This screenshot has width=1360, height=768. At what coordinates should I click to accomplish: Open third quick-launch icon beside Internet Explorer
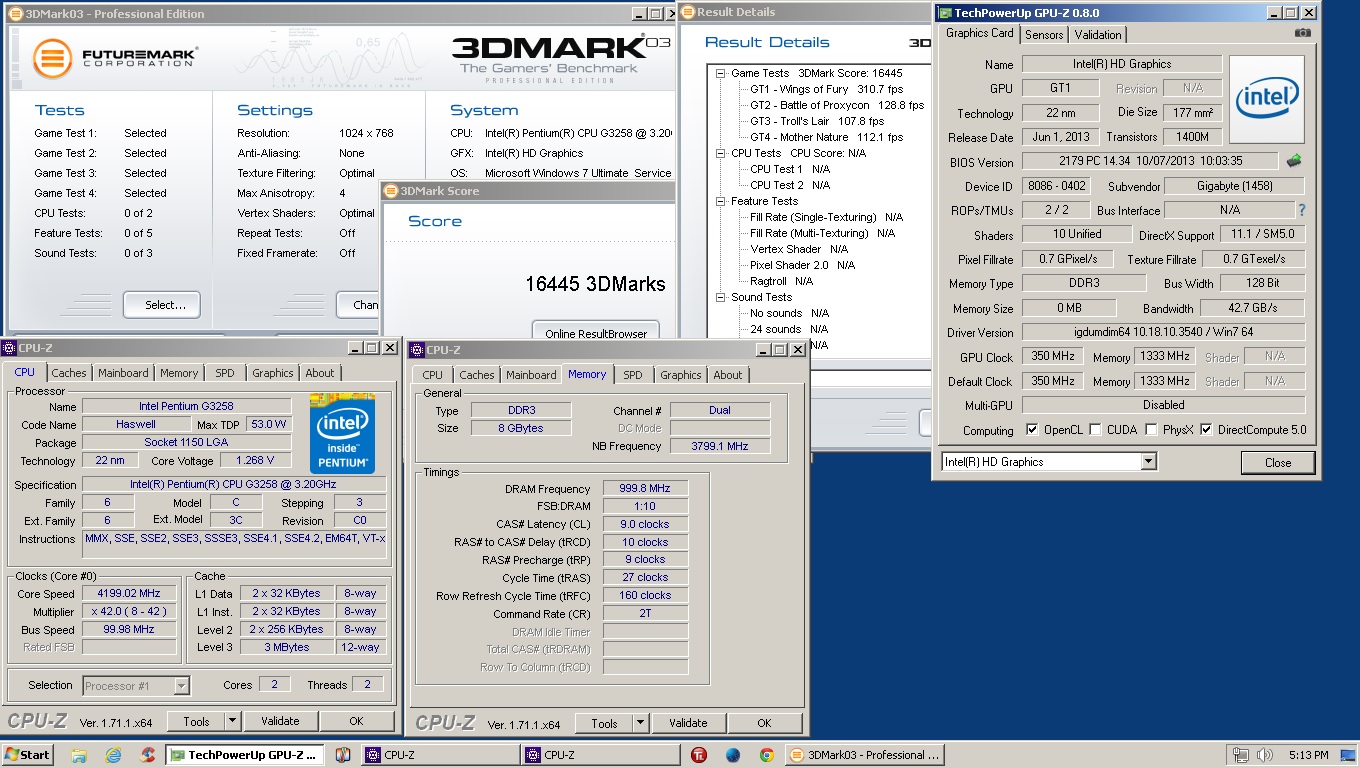pos(147,755)
